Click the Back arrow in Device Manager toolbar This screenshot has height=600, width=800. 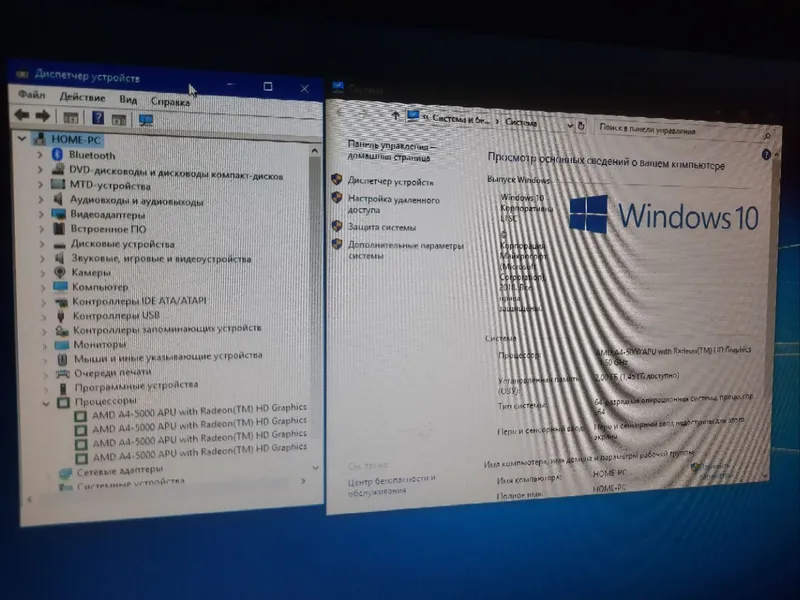(21, 115)
